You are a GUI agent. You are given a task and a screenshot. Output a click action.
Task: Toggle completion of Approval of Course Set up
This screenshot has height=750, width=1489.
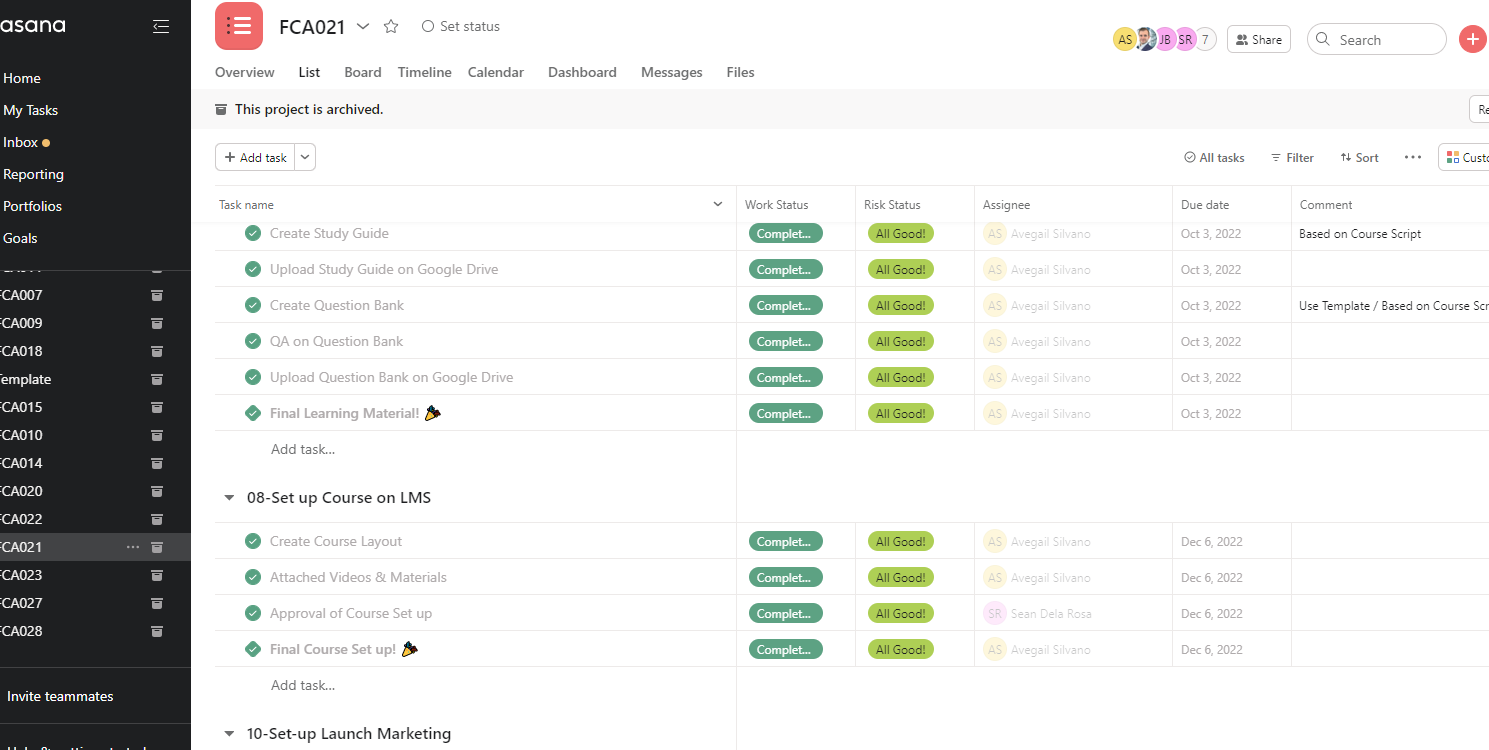click(253, 613)
